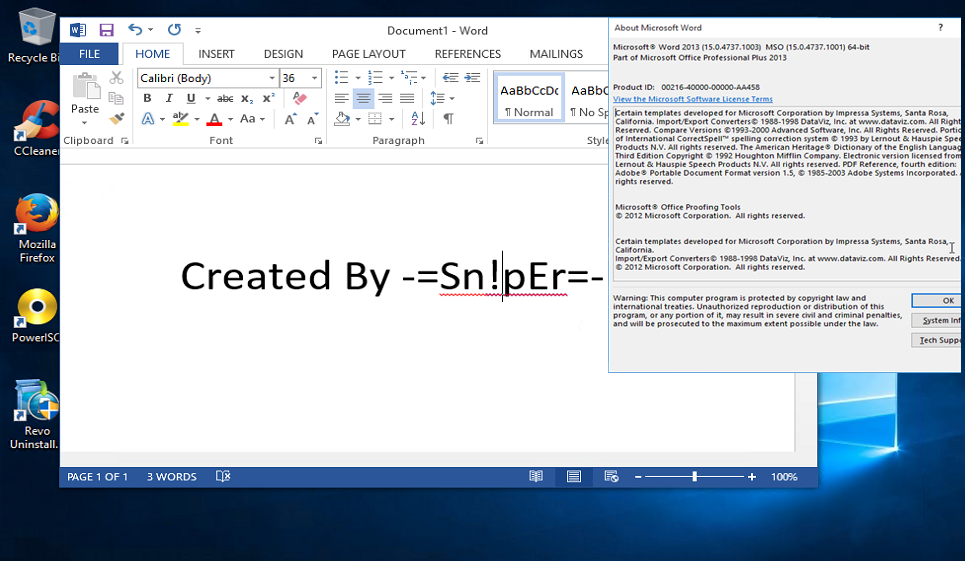Apply strikethrough with the abc icon
This screenshot has width=965, height=561.
[225, 98]
